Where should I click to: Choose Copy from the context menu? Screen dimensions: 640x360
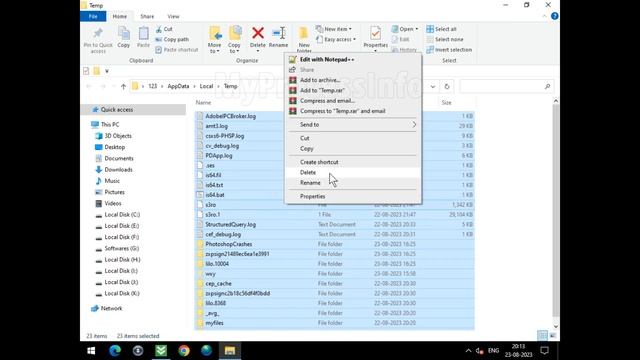pyautogui.click(x=353, y=149)
